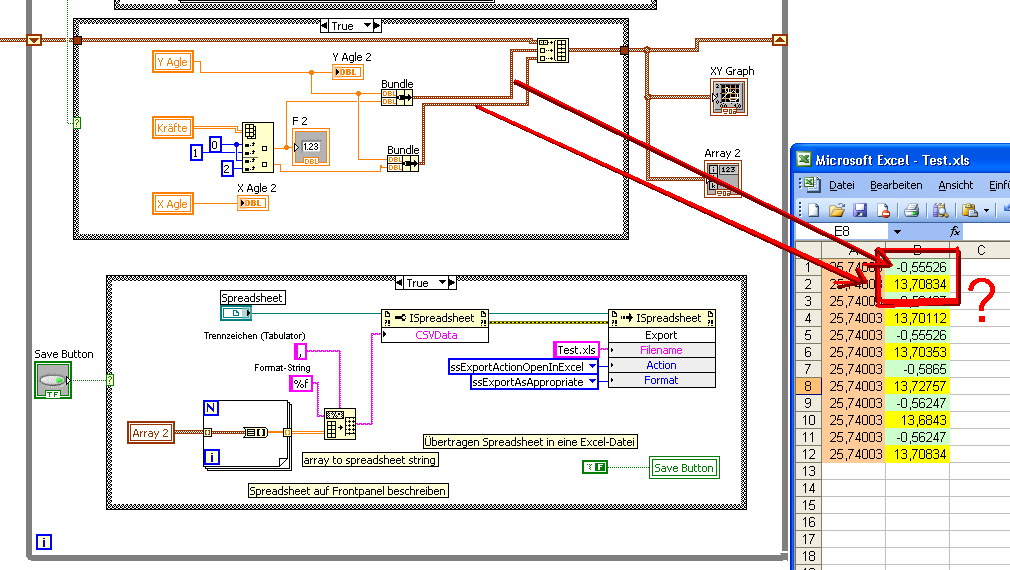The width and height of the screenshot is (1010, 570).
Task: Go to previous case in upper case structure
Action: (325, 26)
